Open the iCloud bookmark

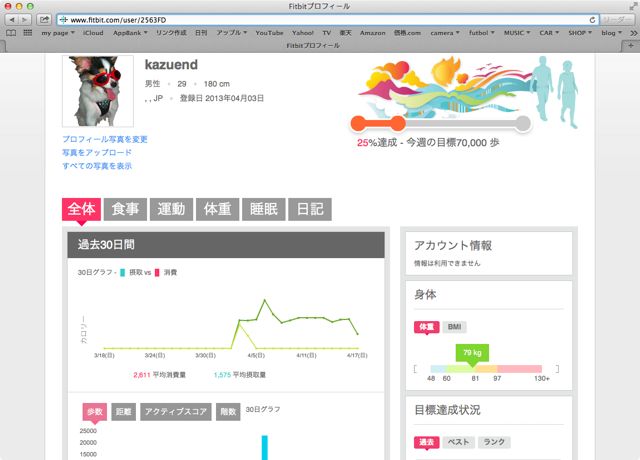pyautogui.click(x=93, y=33)
